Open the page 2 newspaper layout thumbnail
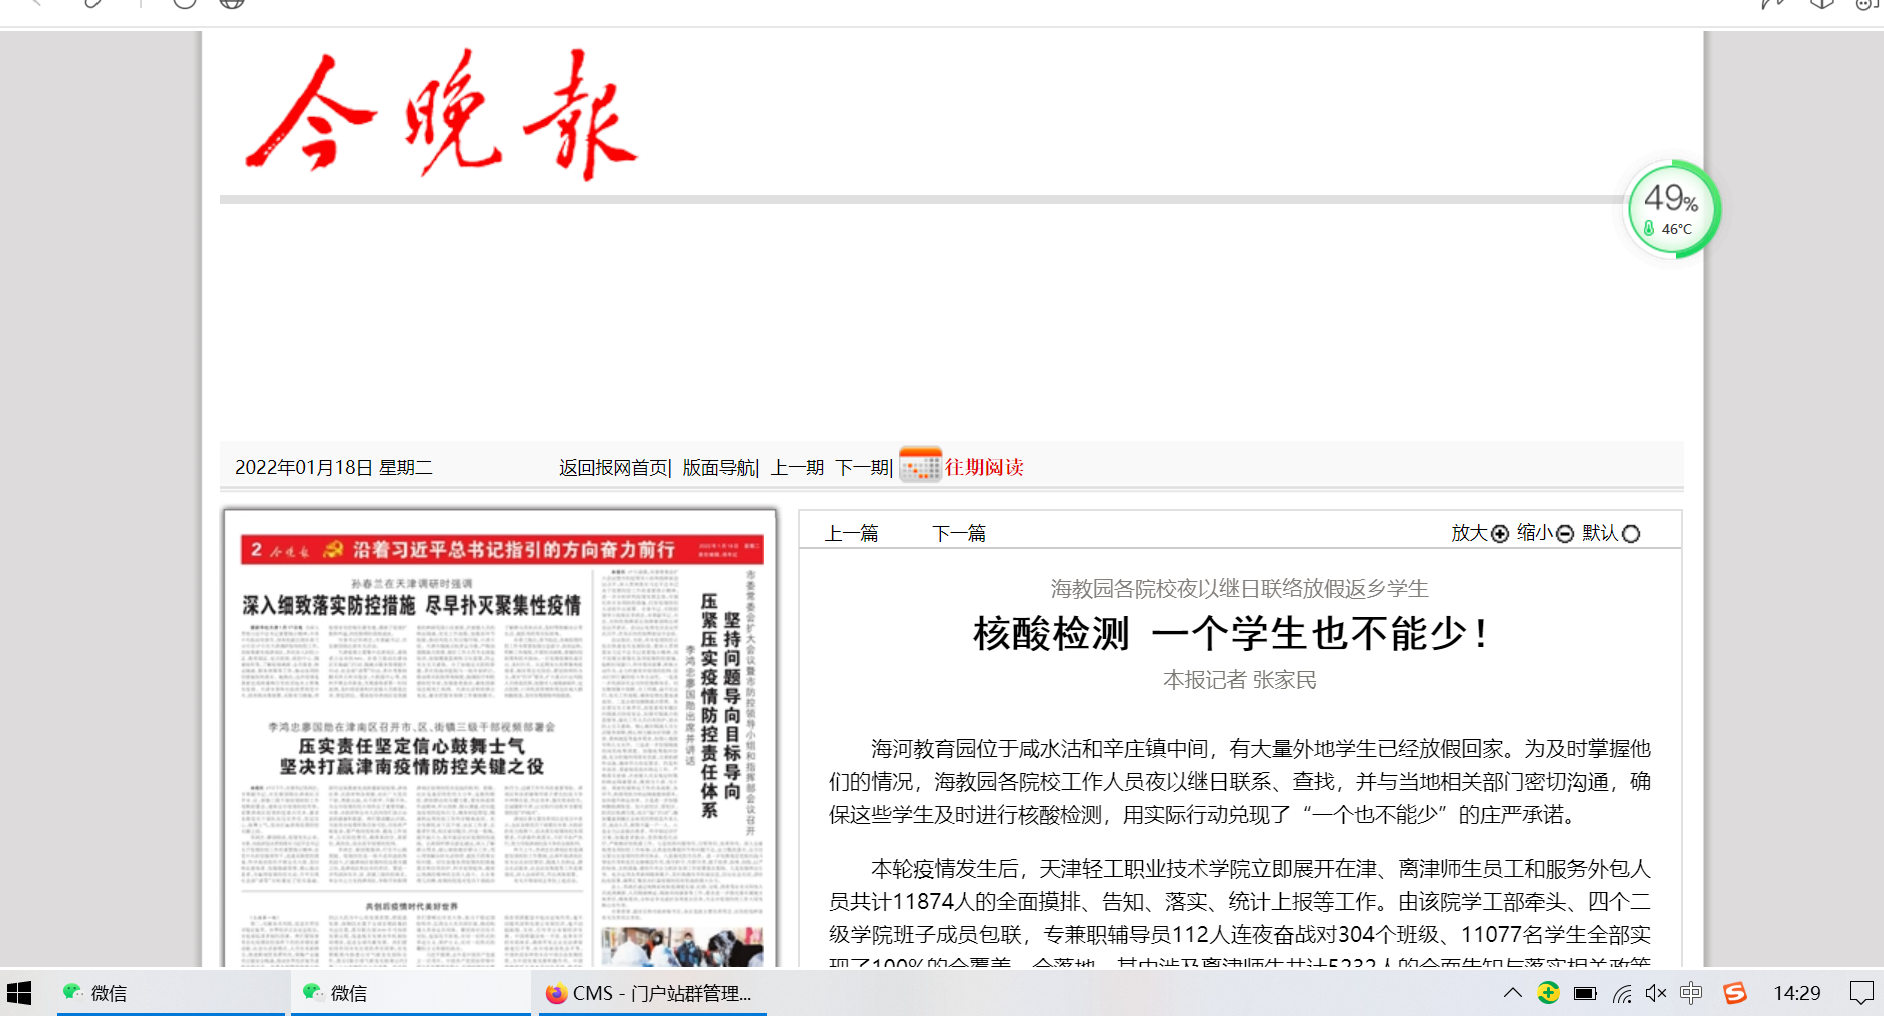The image size is (1884, 1016). (x=500, y=740)
